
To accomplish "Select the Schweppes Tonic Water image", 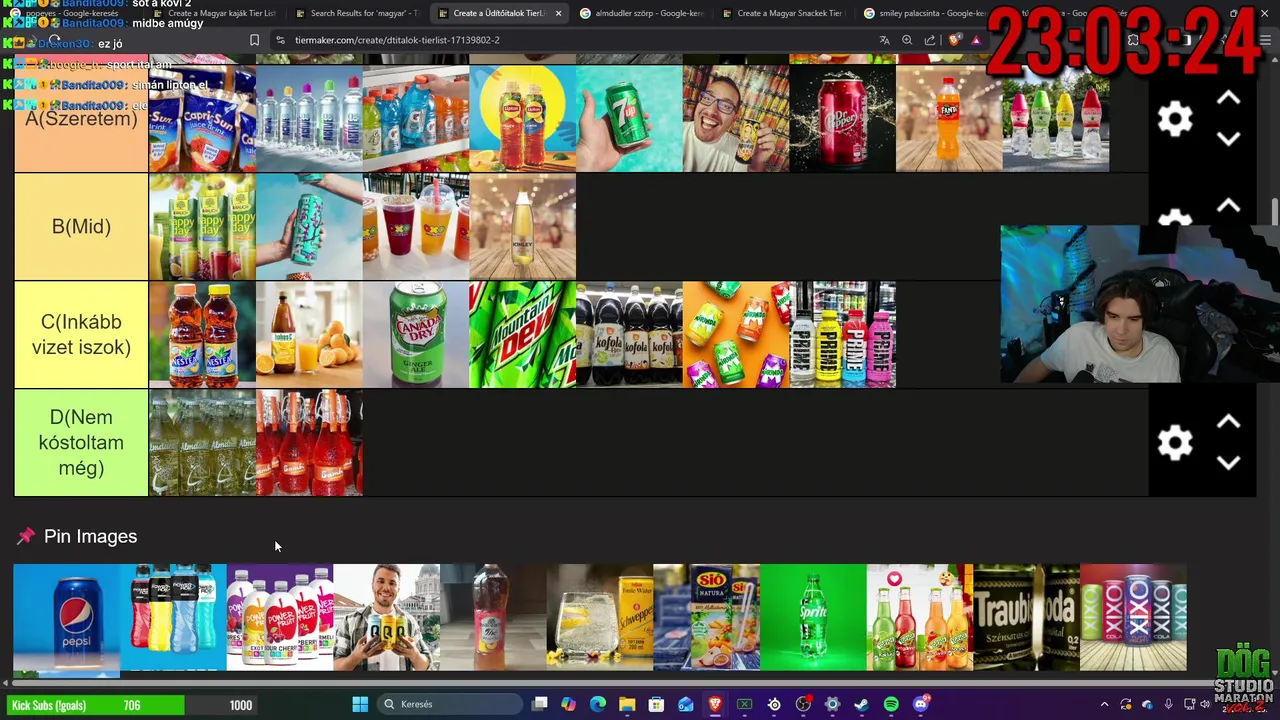I will coord(599,617).
